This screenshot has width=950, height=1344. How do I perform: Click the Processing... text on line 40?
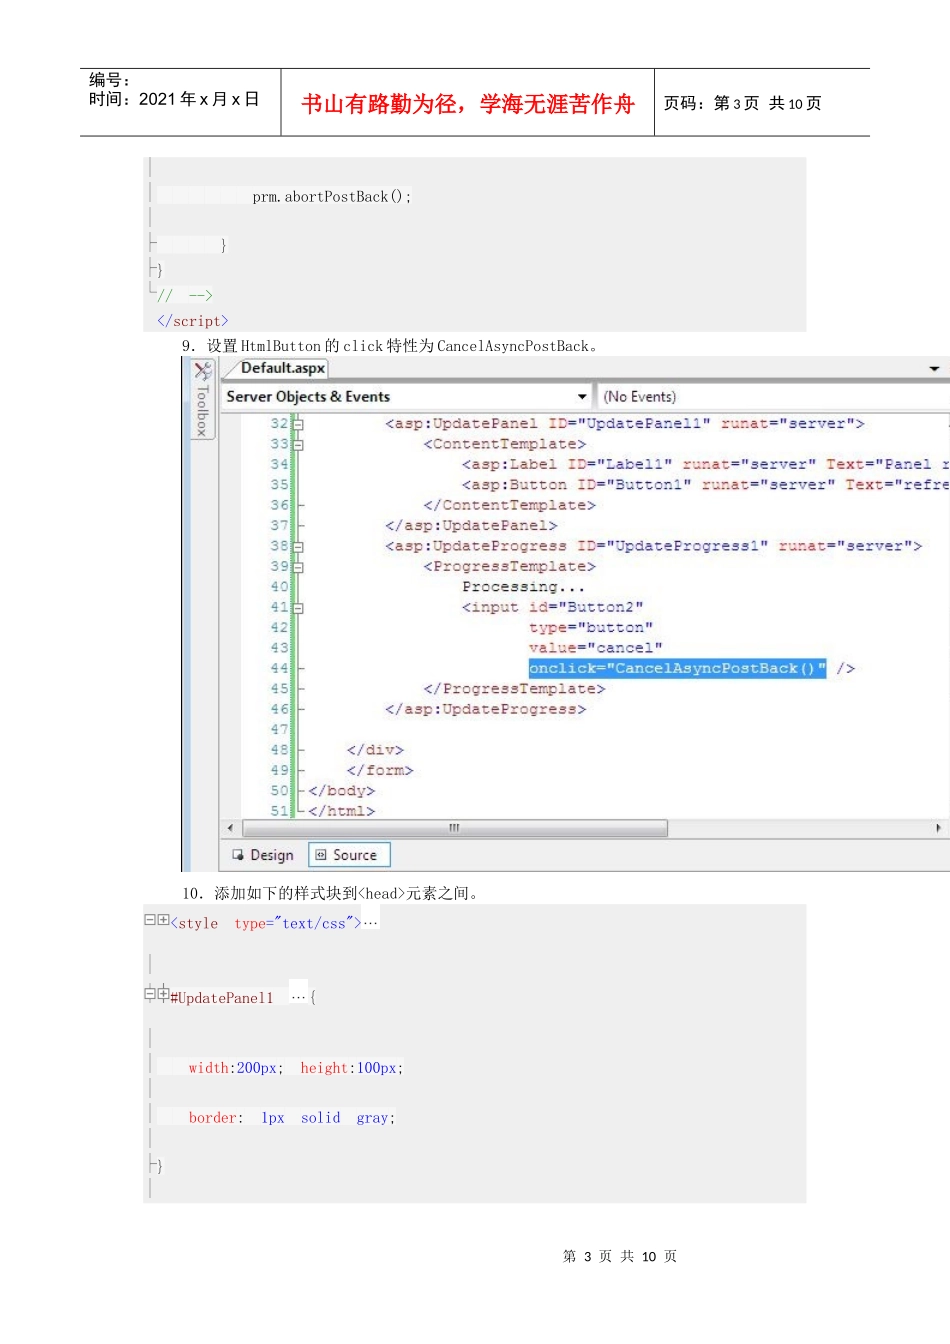tap(523, 587)
